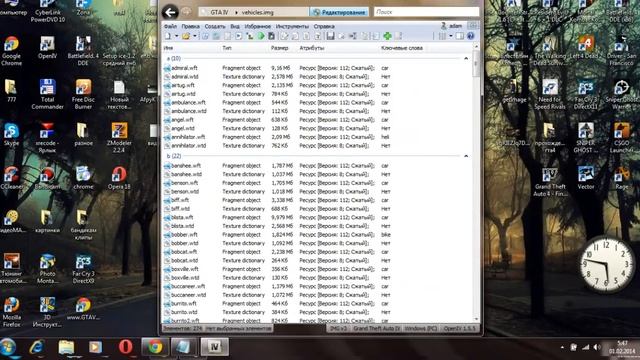The width and height of the screenshot is (640, 360).
Task: Click vehicles.img in the address breadcrumb
Action: pyautogui.click(x=258, y=12)
